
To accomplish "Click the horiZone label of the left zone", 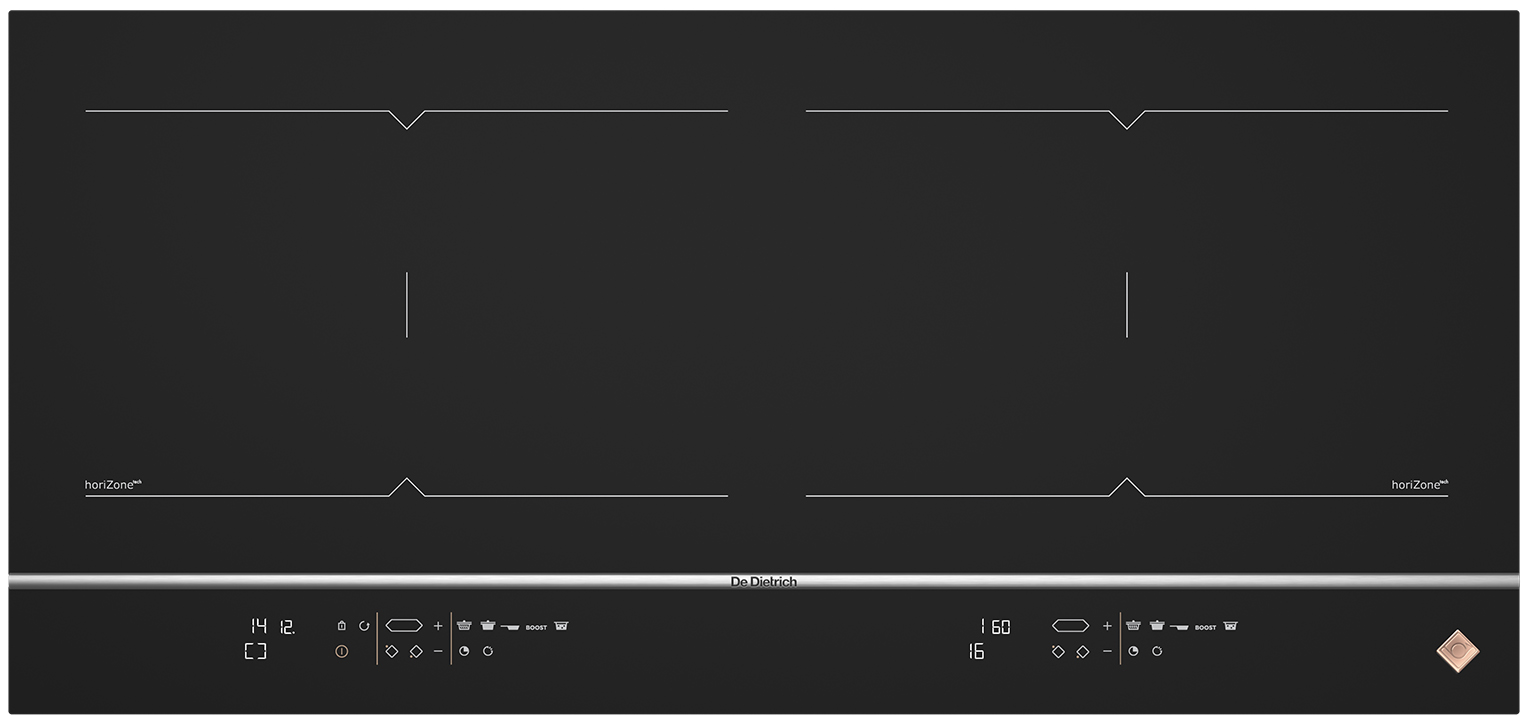I will [113, 485].
